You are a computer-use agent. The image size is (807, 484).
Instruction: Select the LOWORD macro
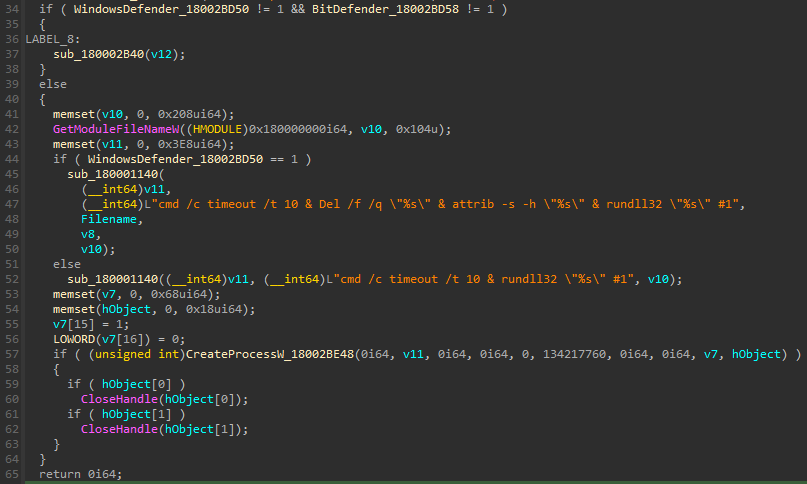74,339
